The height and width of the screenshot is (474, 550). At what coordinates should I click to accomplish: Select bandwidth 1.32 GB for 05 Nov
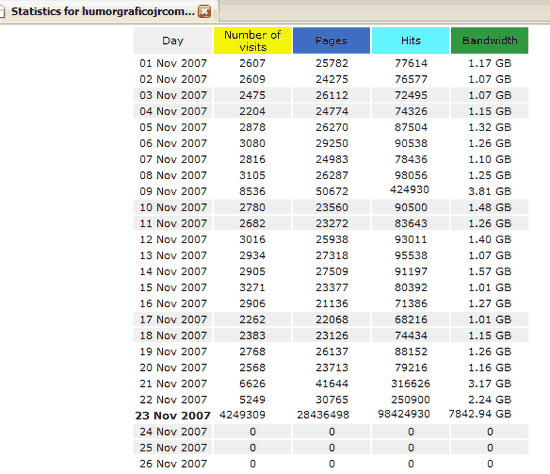coord(490,127)
